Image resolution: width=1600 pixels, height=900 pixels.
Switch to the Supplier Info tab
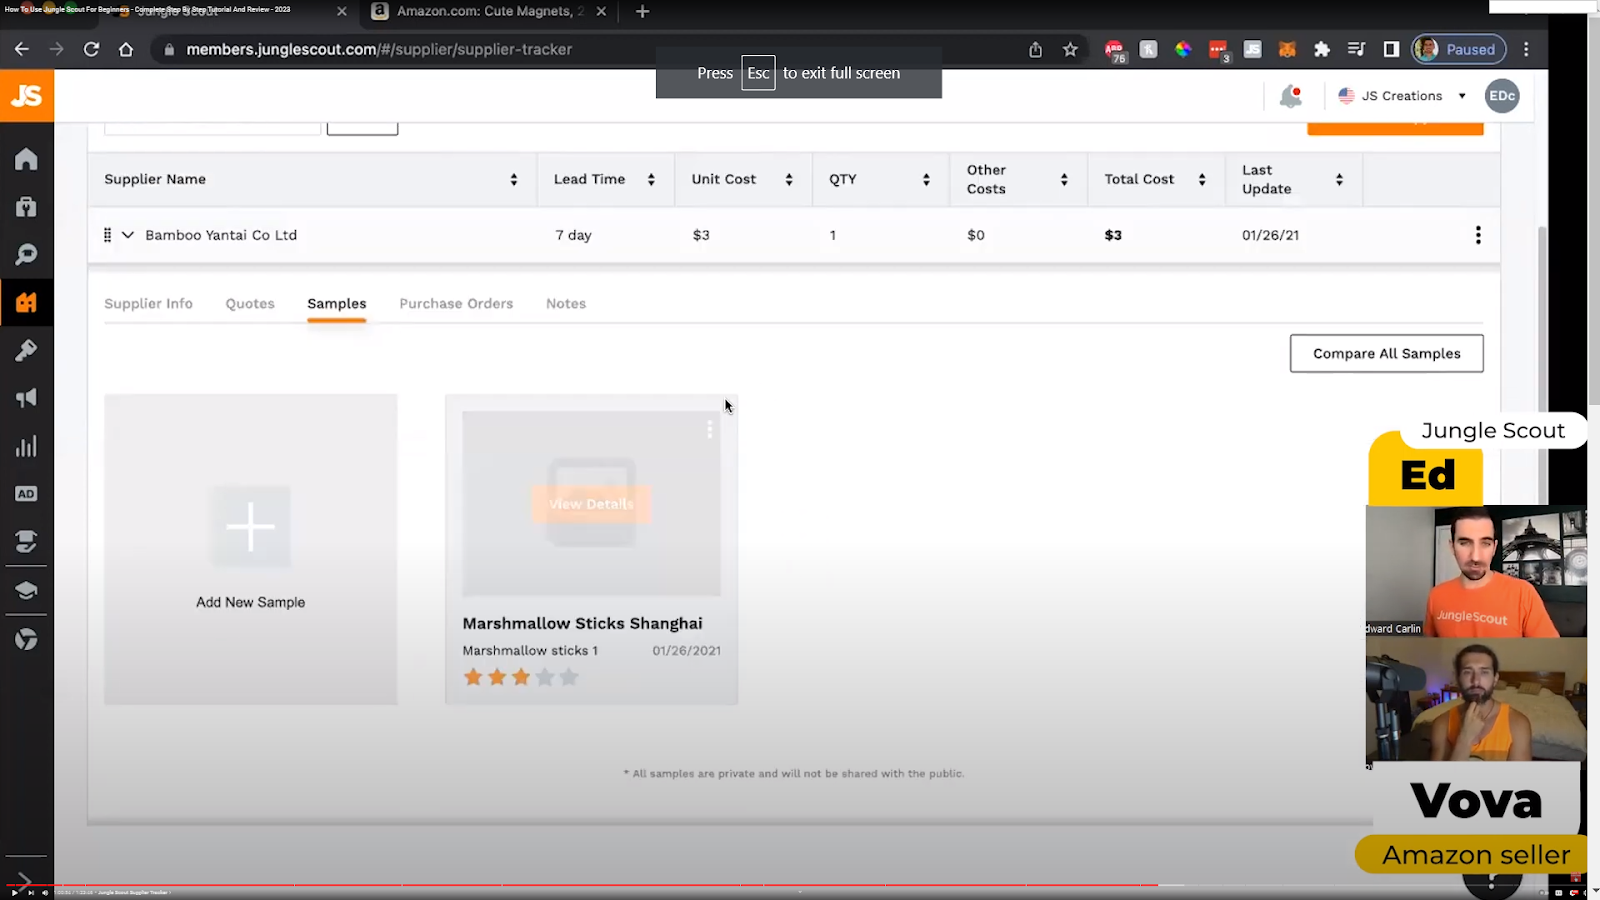click(x=149, y=304)
